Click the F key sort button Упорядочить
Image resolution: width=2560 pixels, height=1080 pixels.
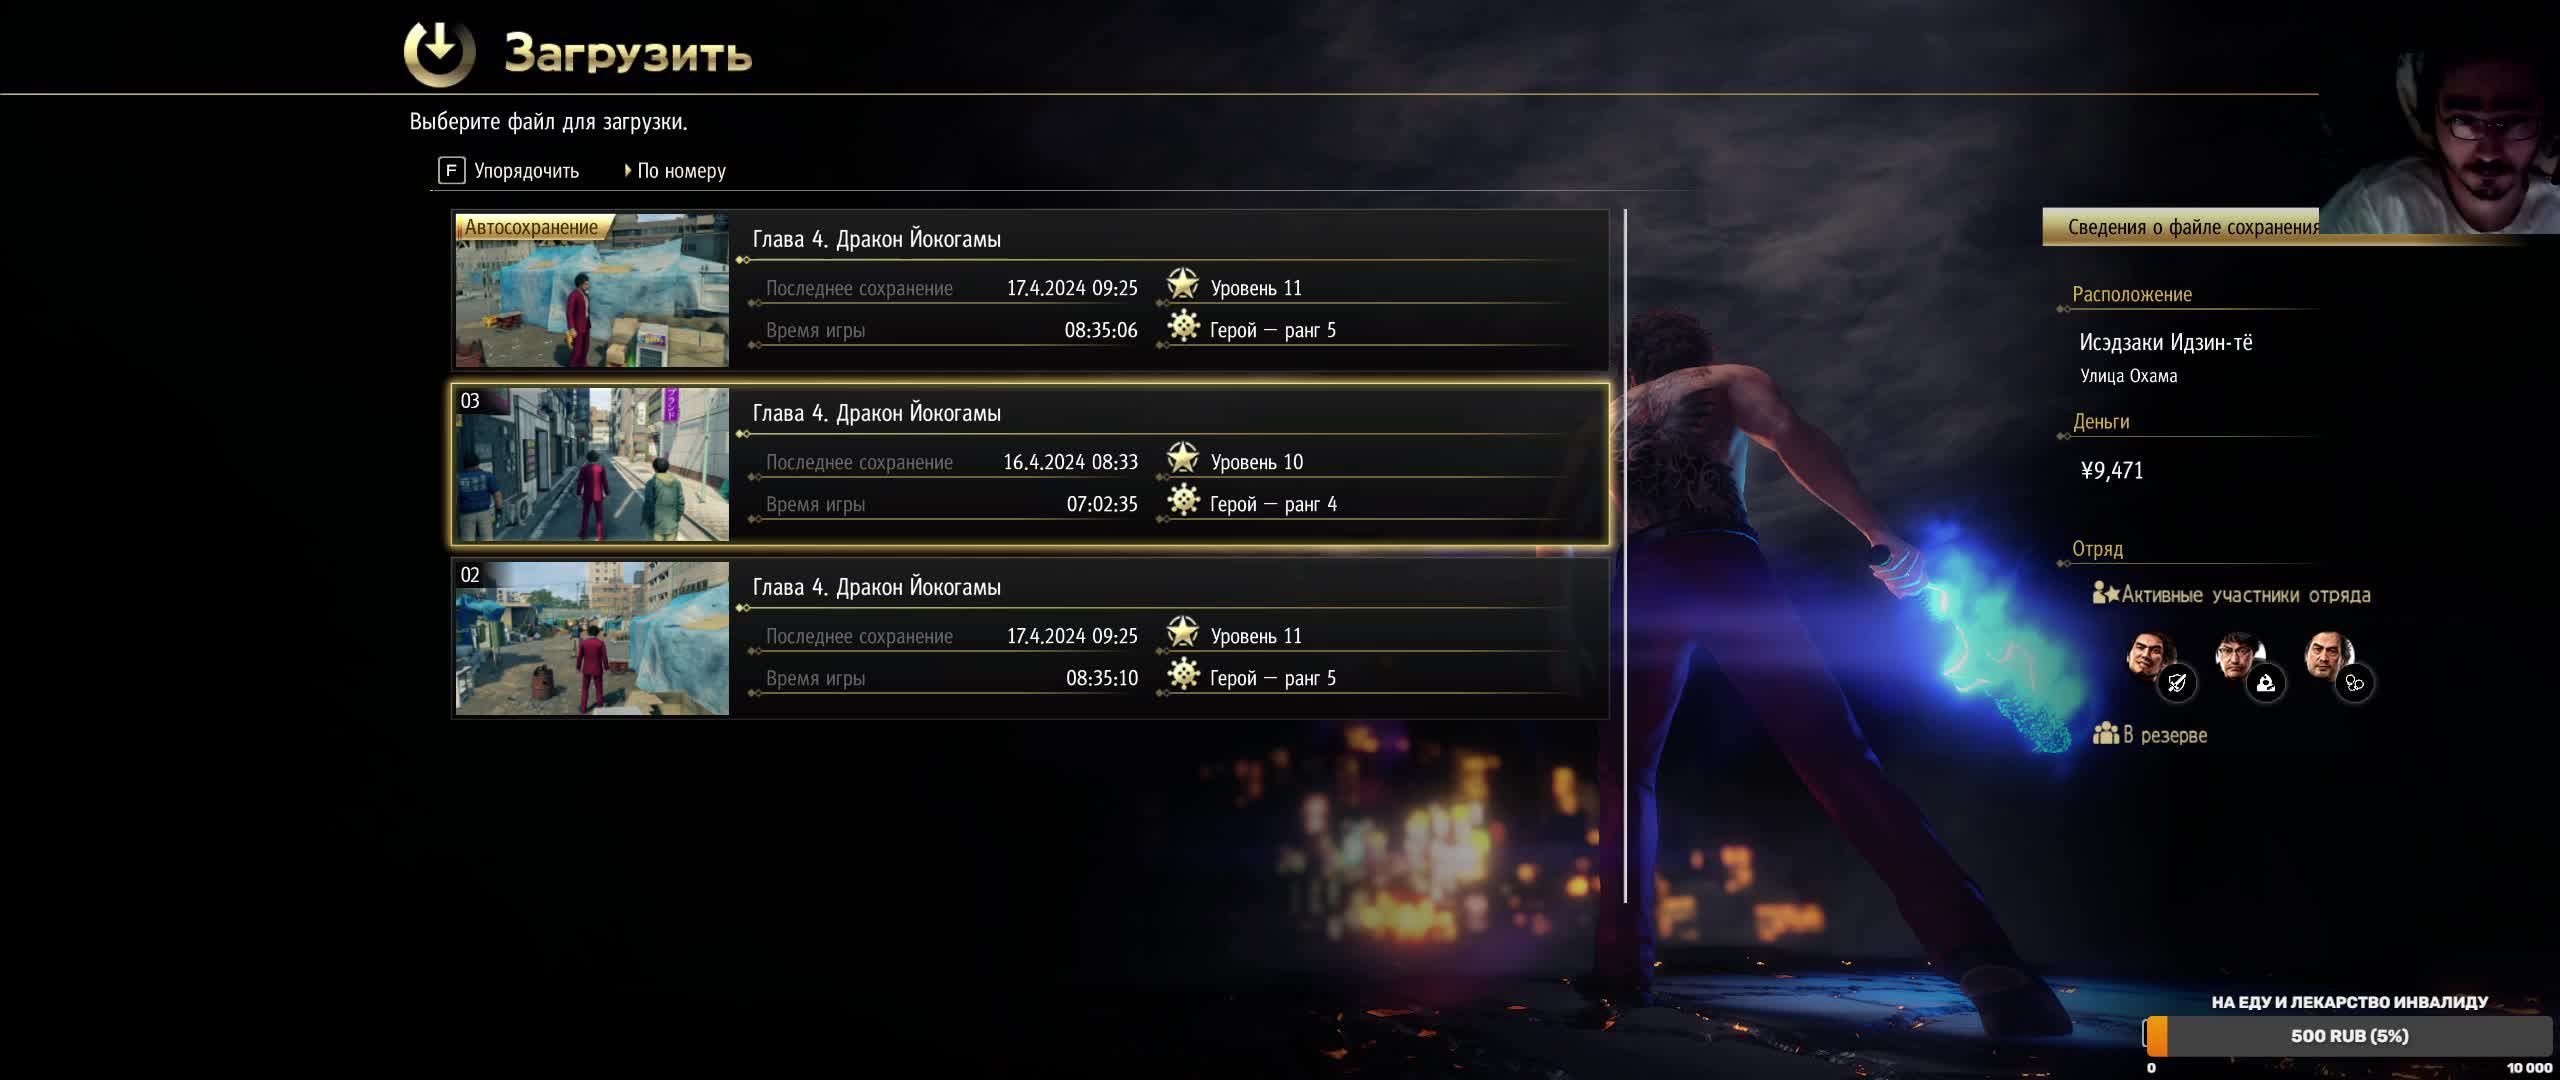pyautogui.click(x=509, y=170)
